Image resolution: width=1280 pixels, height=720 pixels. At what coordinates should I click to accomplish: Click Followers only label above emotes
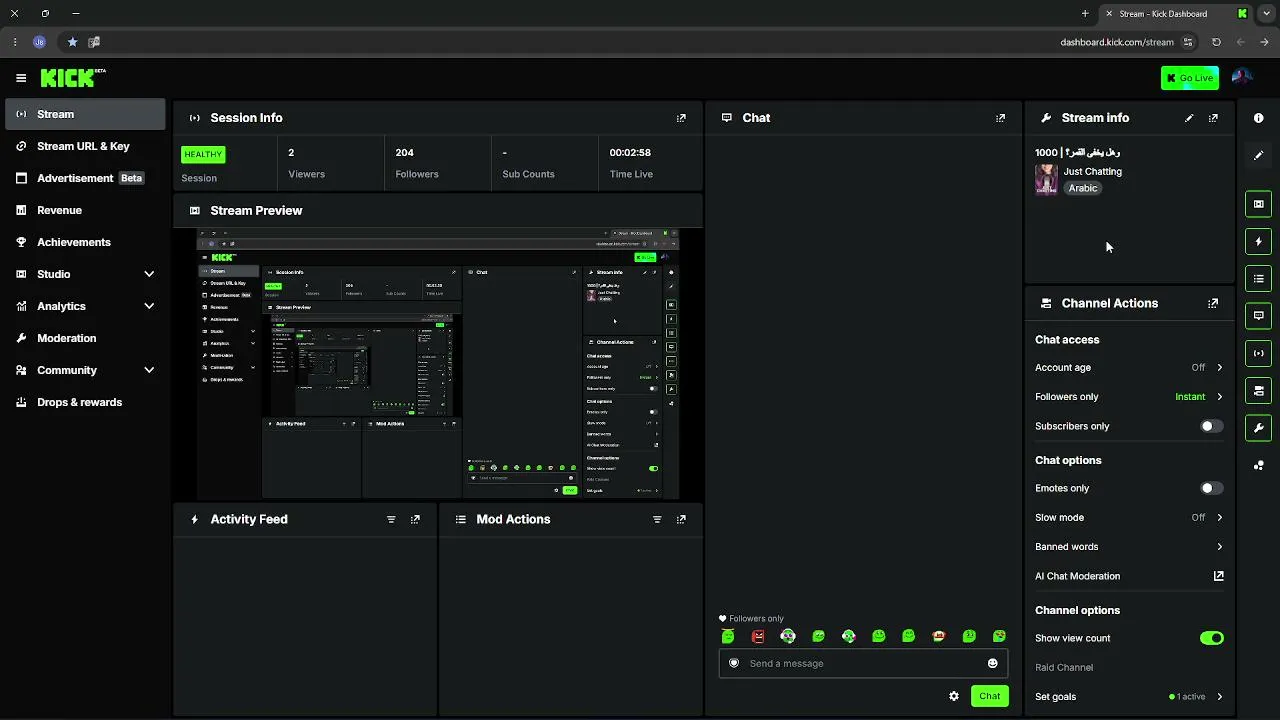pos(756,619)
